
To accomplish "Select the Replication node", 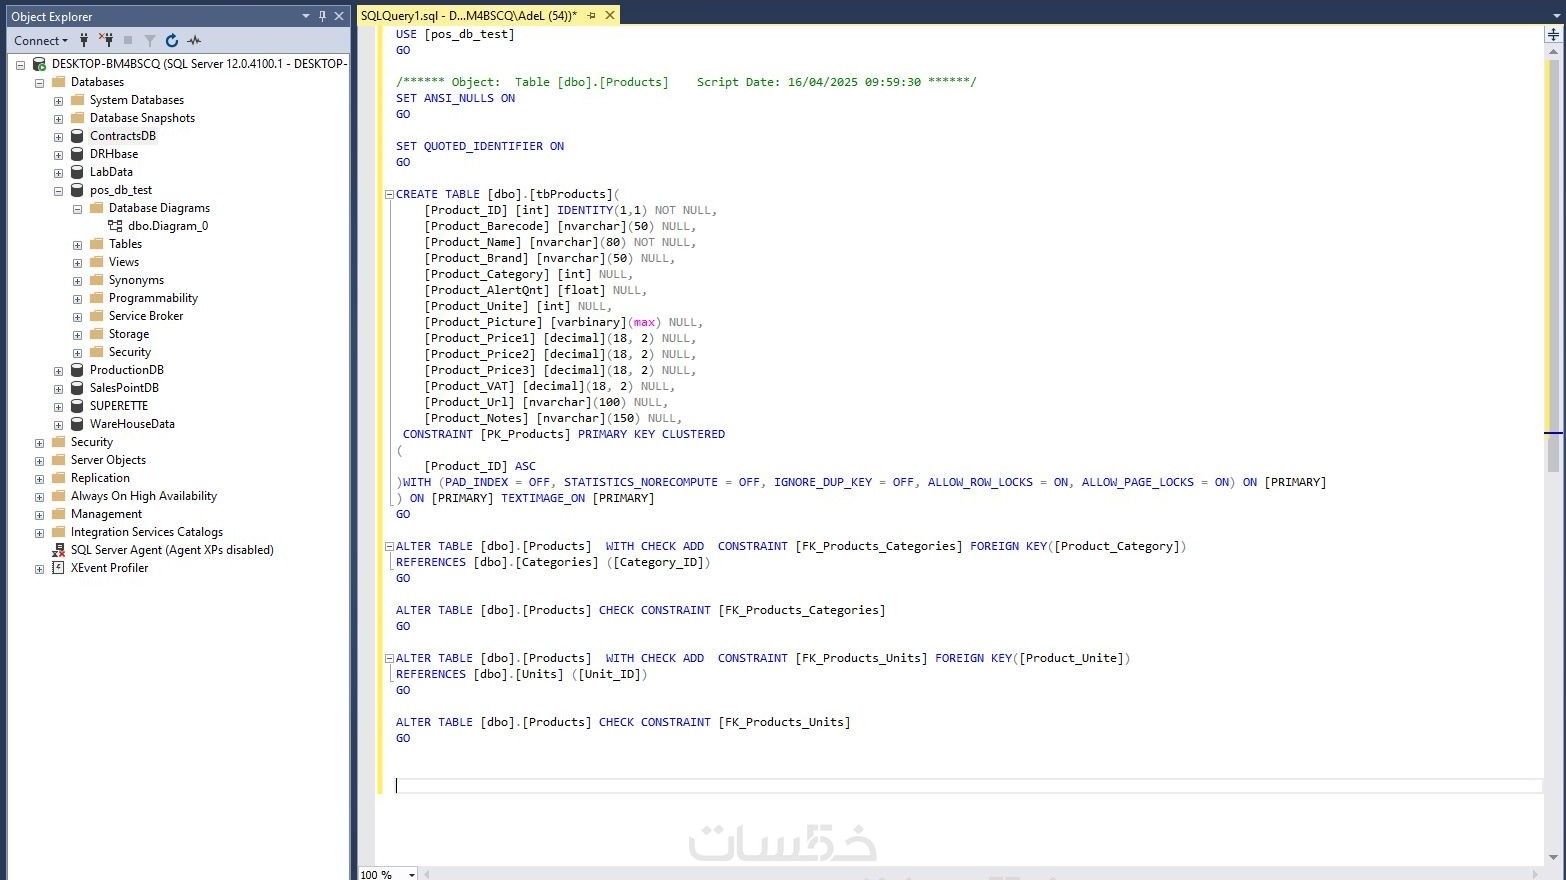I will click(100, 478).
